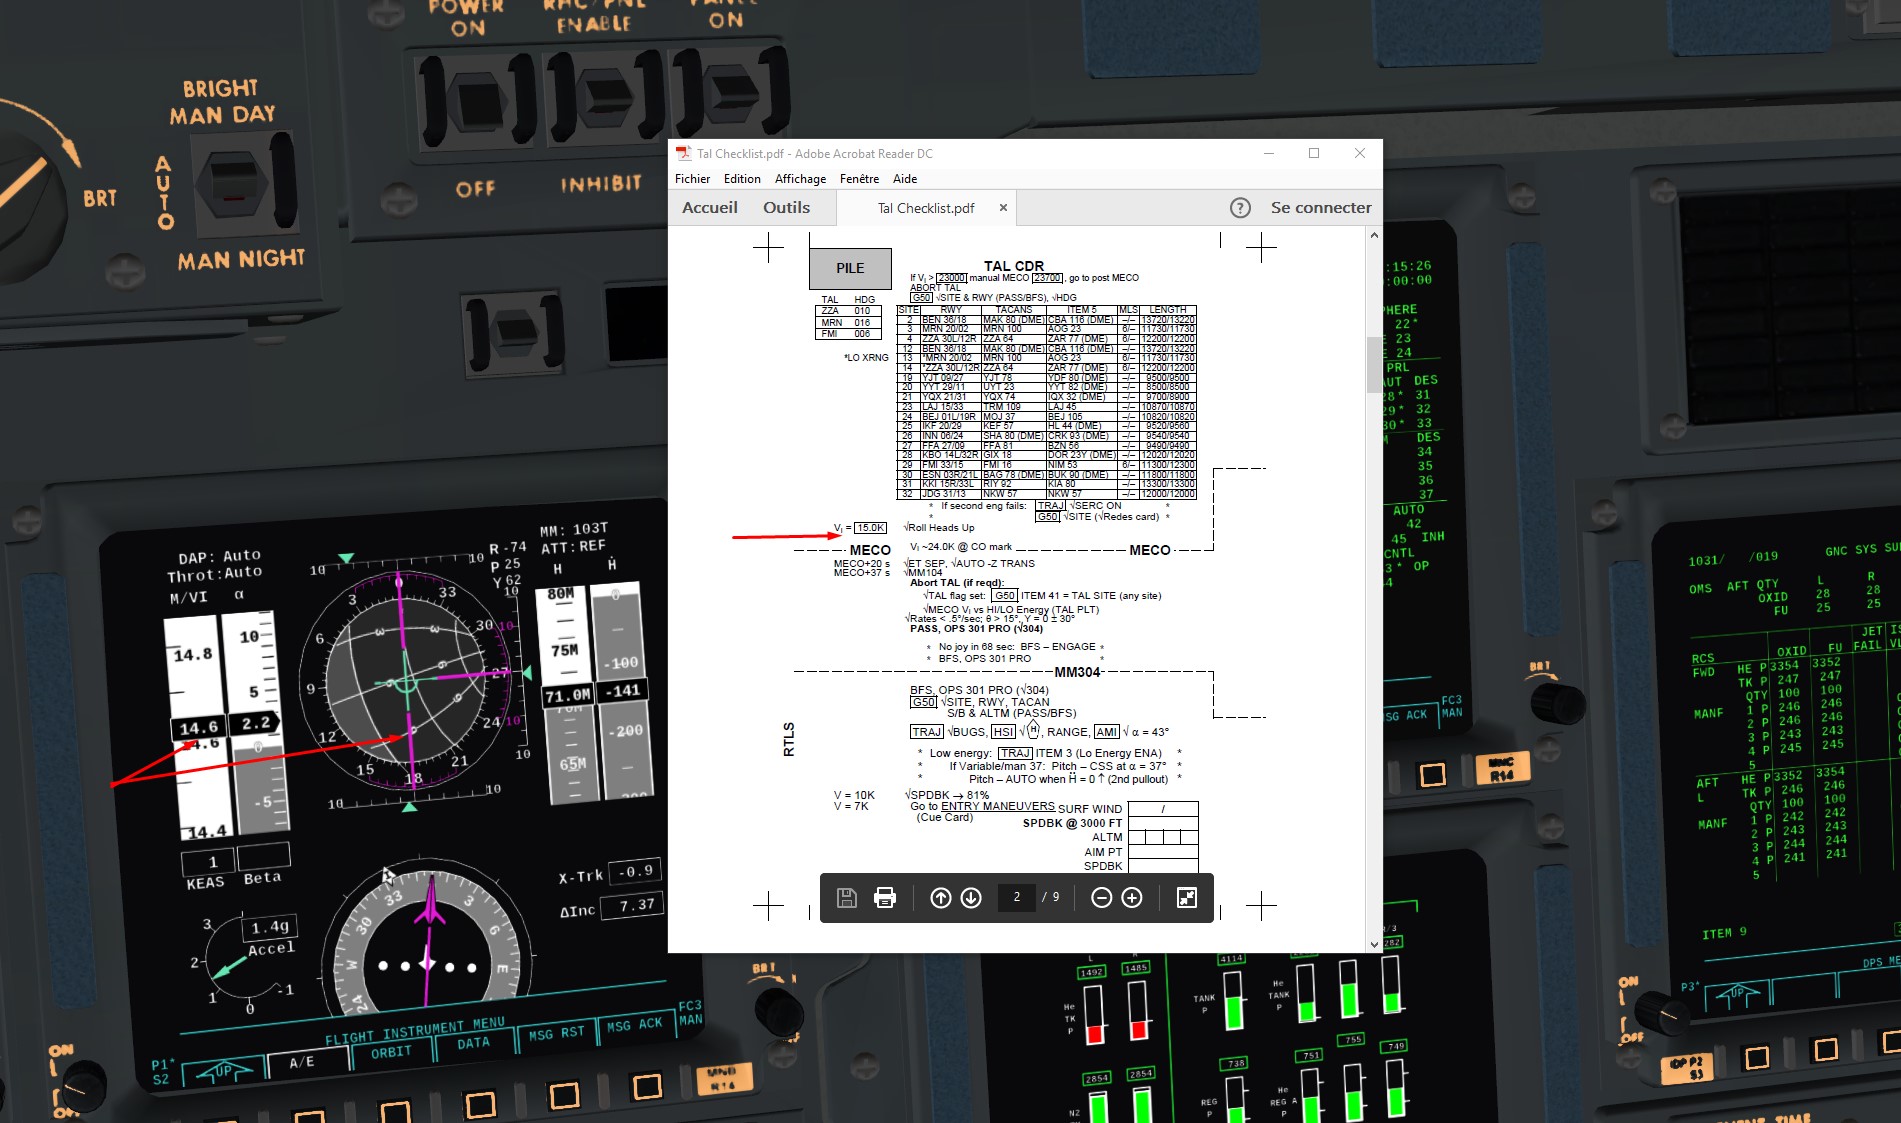Click the 1.4g Accel readout
Image resolution: width=1901 pixels, height=1123 pixels.
(x=268, y=927)
